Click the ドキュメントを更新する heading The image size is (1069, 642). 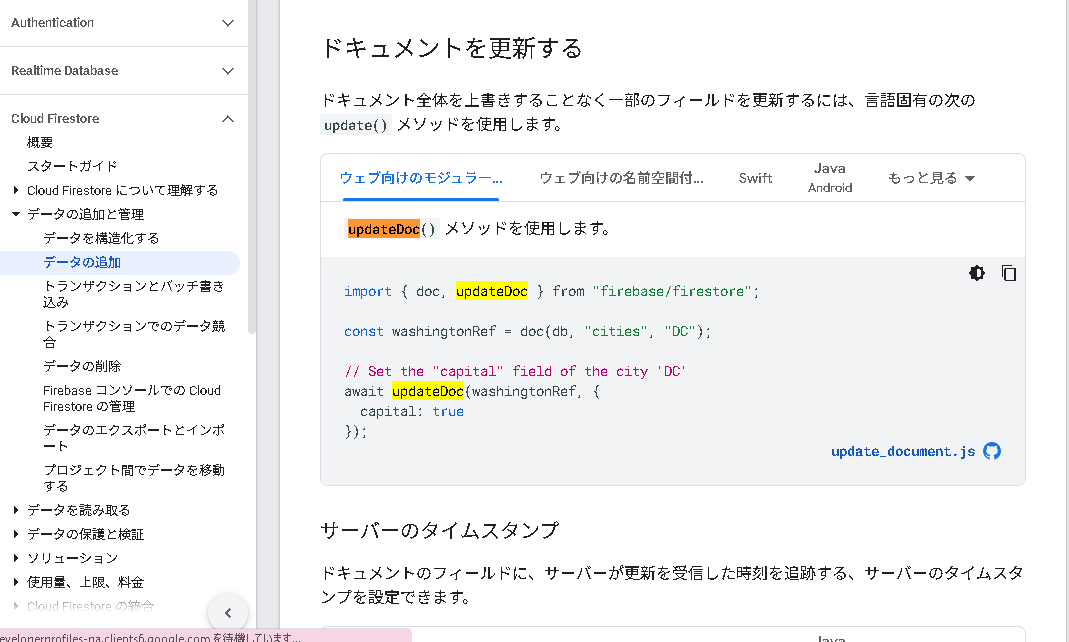coord(451,48)
